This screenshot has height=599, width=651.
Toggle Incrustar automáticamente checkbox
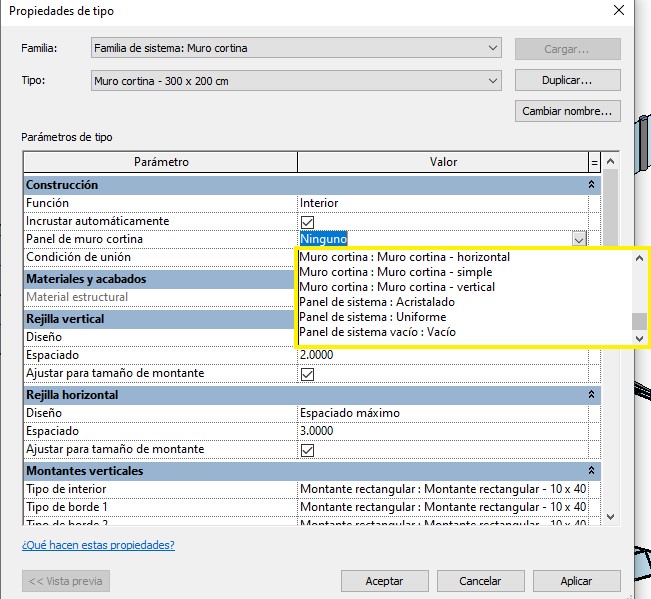[x=308, y=221]
